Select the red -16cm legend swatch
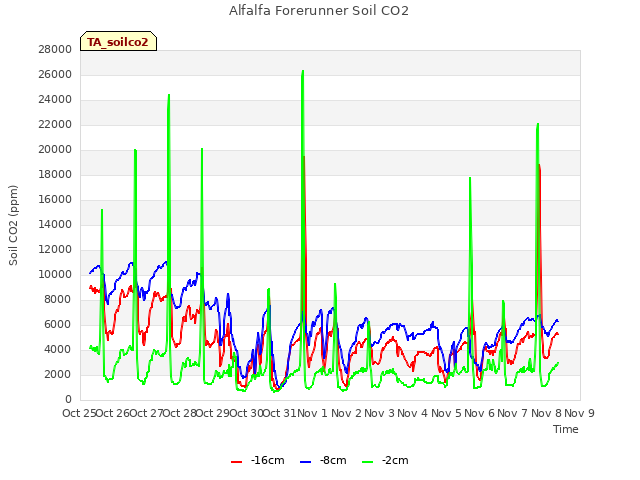The height and width of the screenshot is (480, 640). [236, 461]
